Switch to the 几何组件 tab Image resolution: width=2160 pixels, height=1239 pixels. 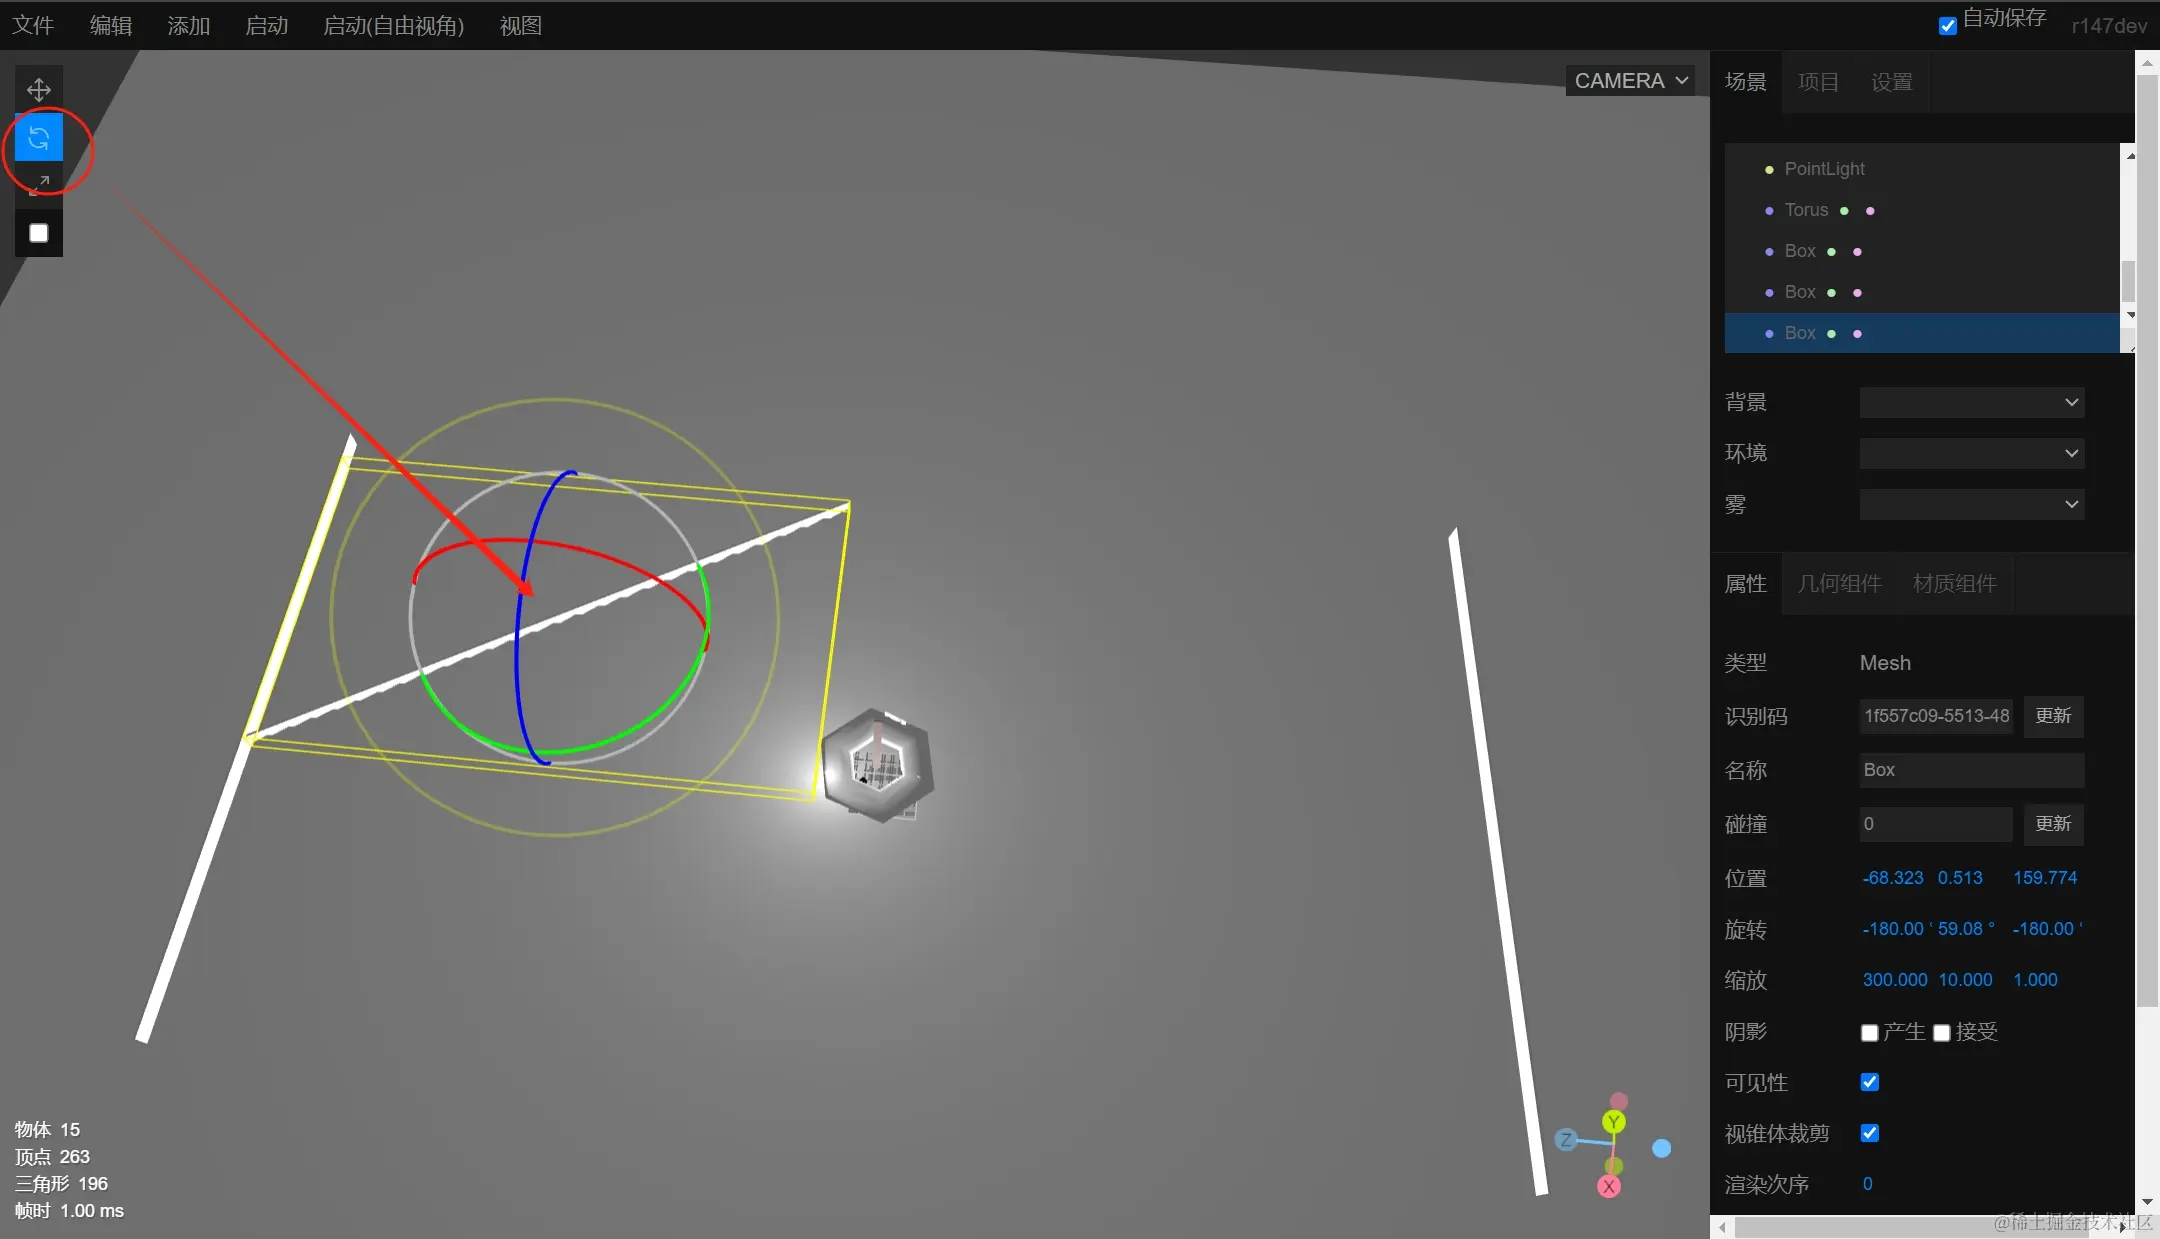click(x=1839, y=584)
